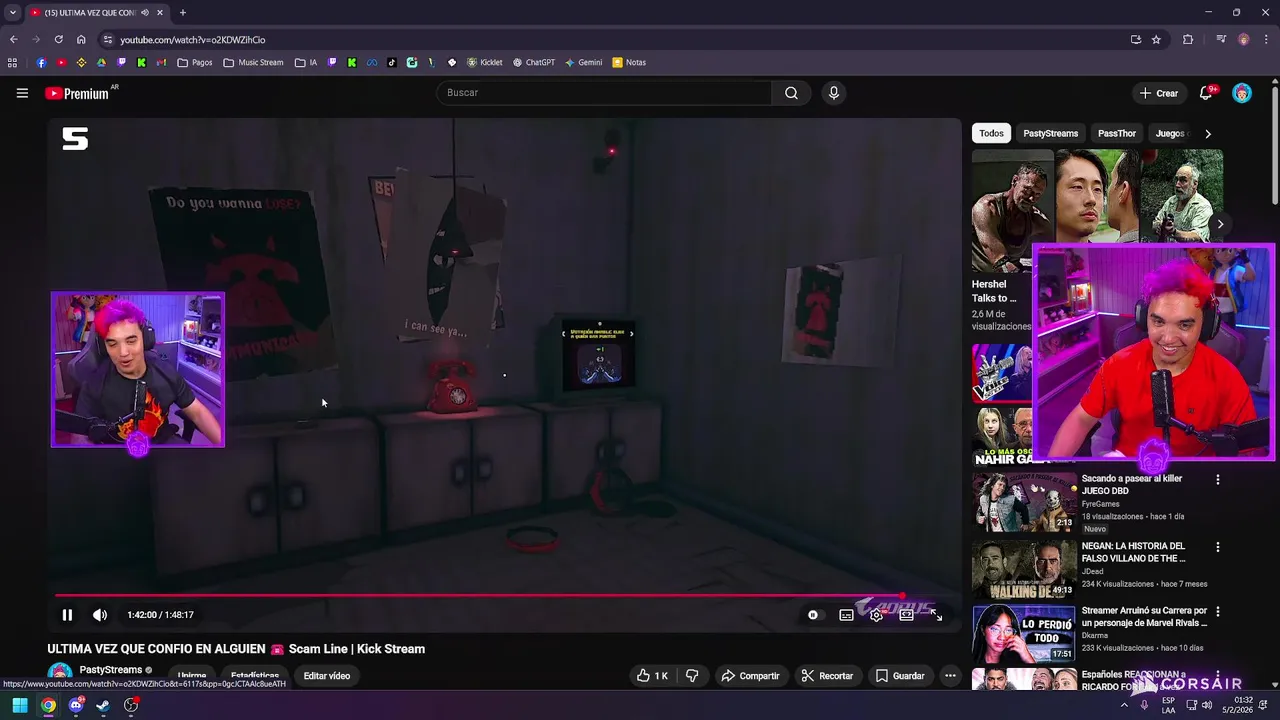1280x720 pixels.
Task: Open the Kicklet bookmark
Action: 485,62
